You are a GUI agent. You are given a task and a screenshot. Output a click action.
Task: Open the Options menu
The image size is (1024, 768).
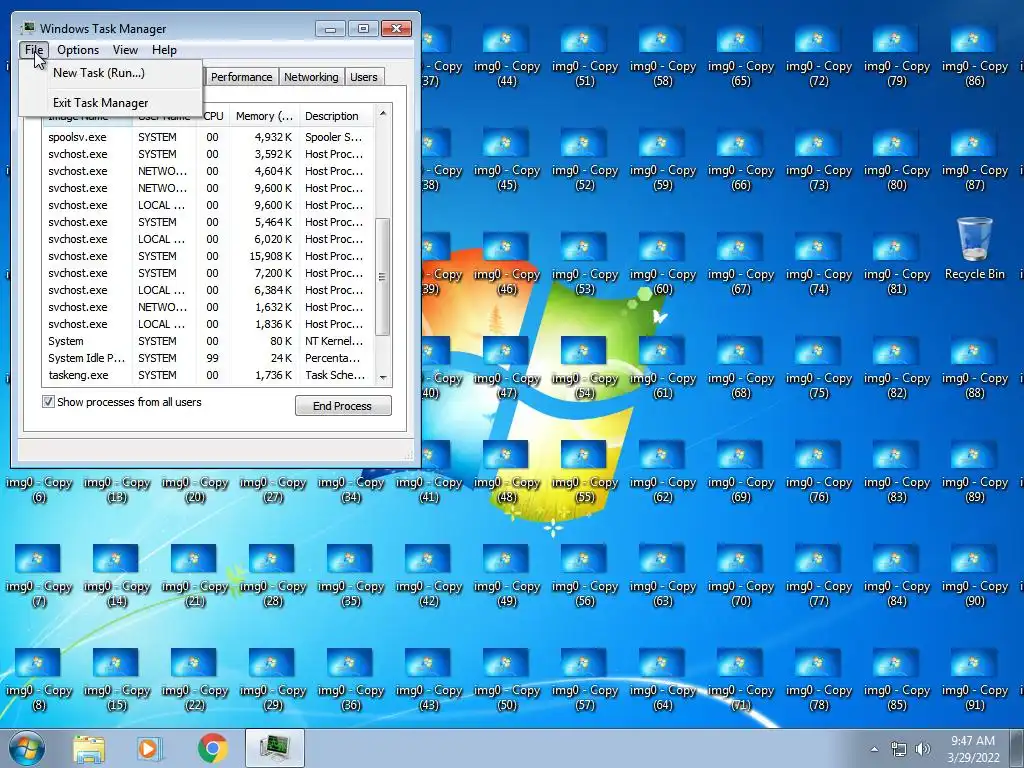[x=78, y=50]
